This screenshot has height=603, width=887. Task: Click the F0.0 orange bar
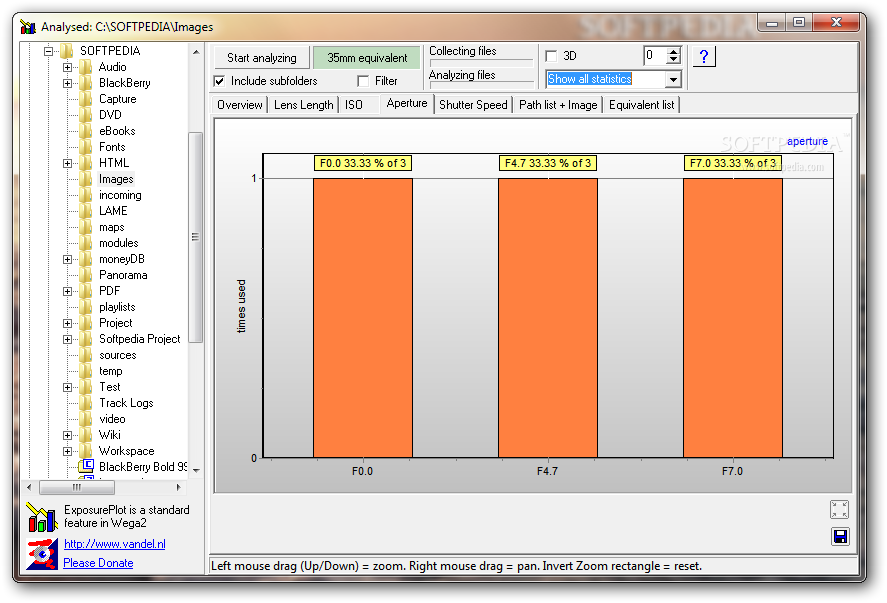tap(363, 318)
